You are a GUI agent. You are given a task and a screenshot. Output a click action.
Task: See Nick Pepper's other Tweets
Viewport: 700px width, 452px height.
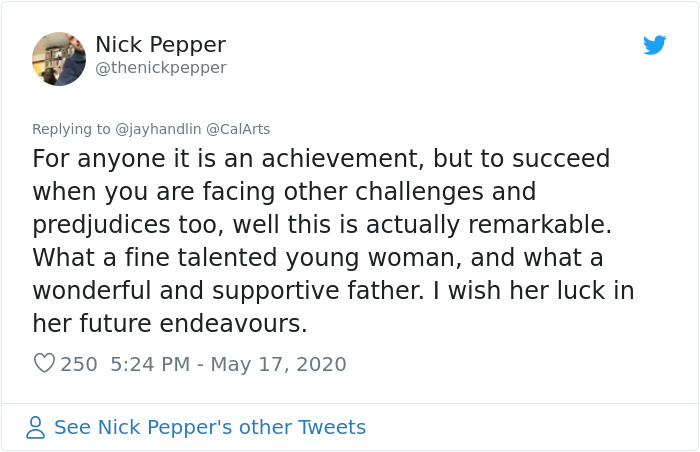coord(210,428)
